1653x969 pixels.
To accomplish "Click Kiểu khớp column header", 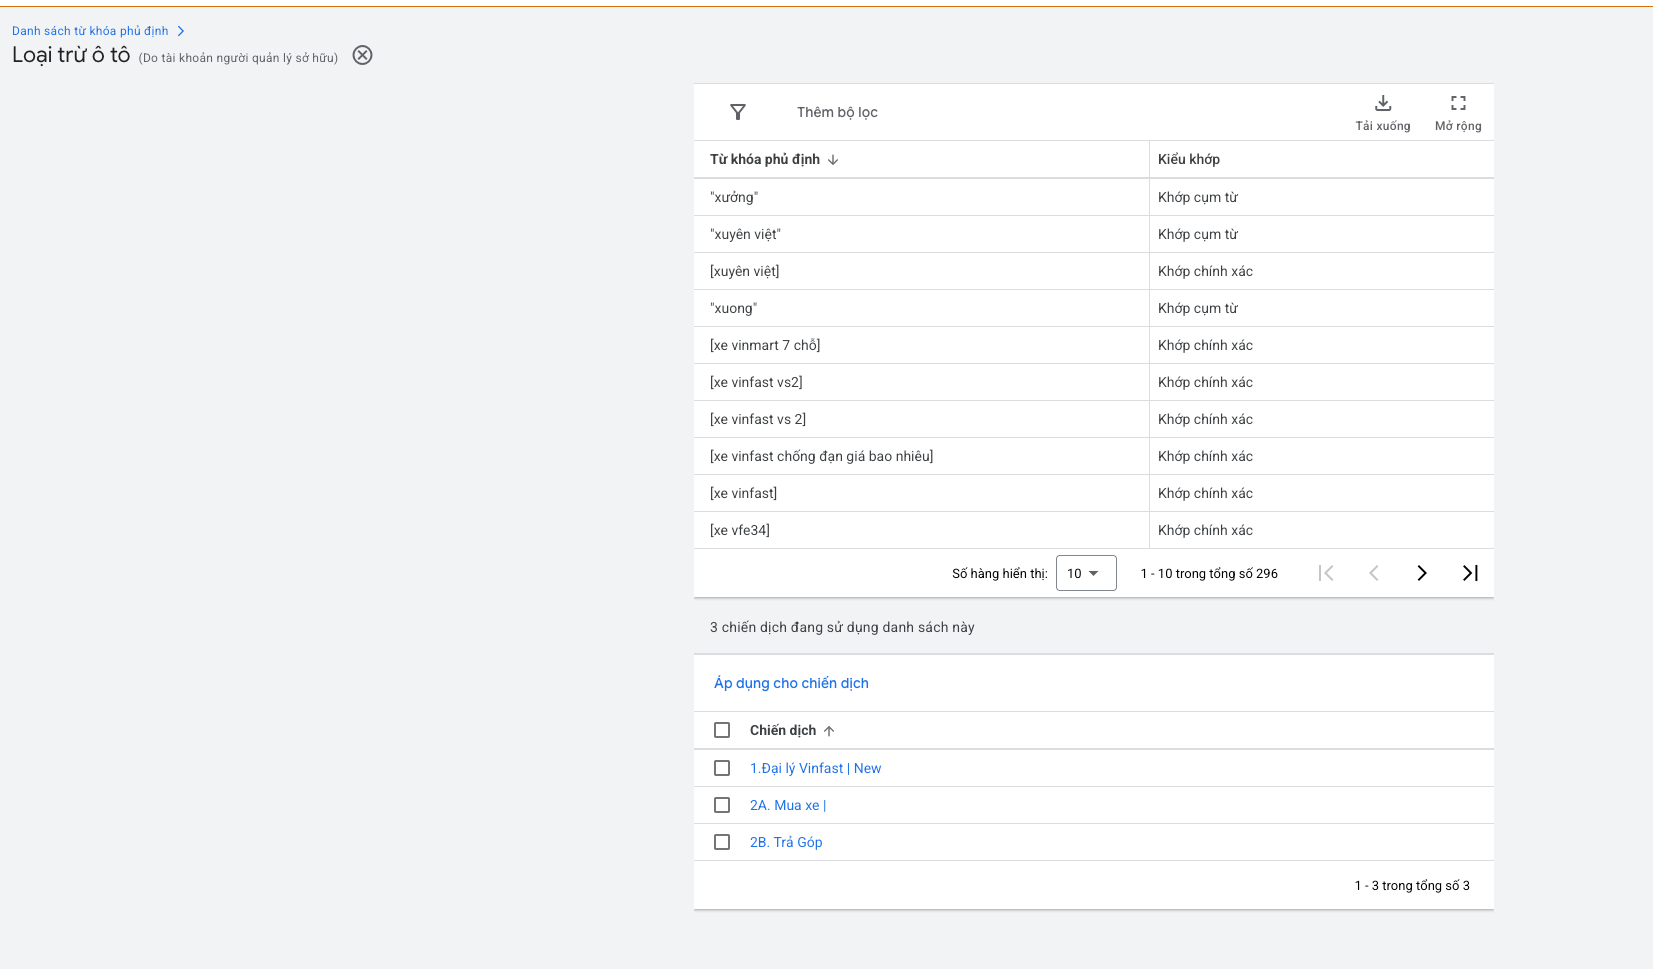I will pos(1189,159).
